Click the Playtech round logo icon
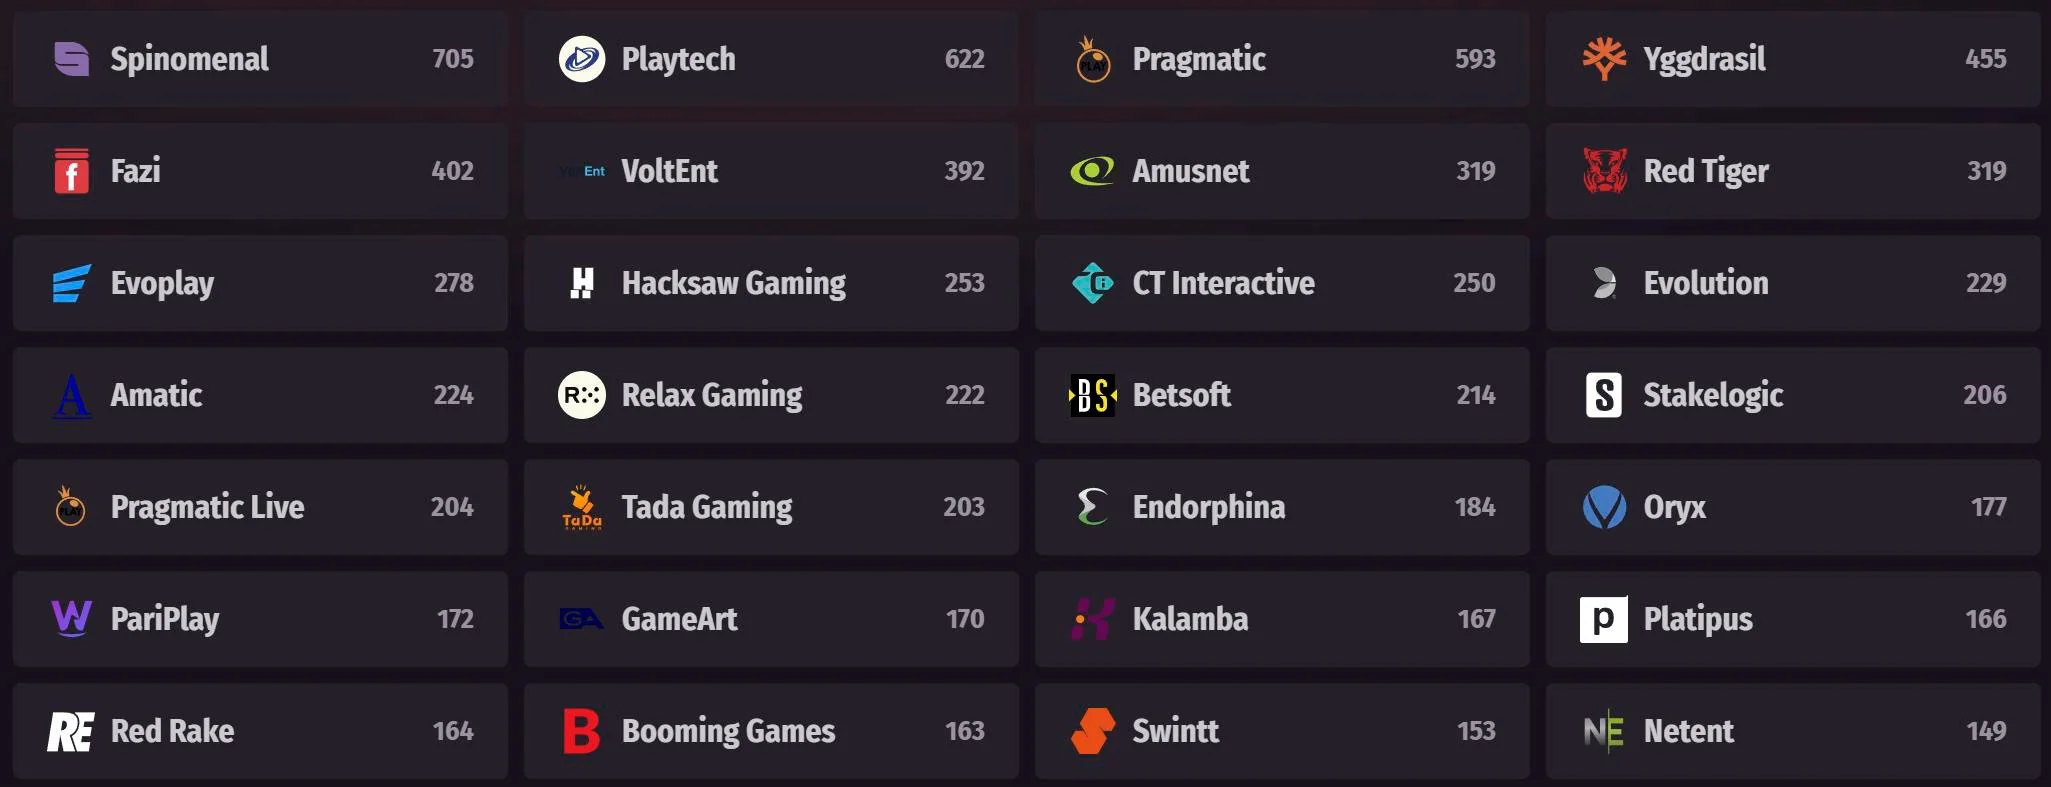The width and height of the screenshot is (2051, 787). 582,59
